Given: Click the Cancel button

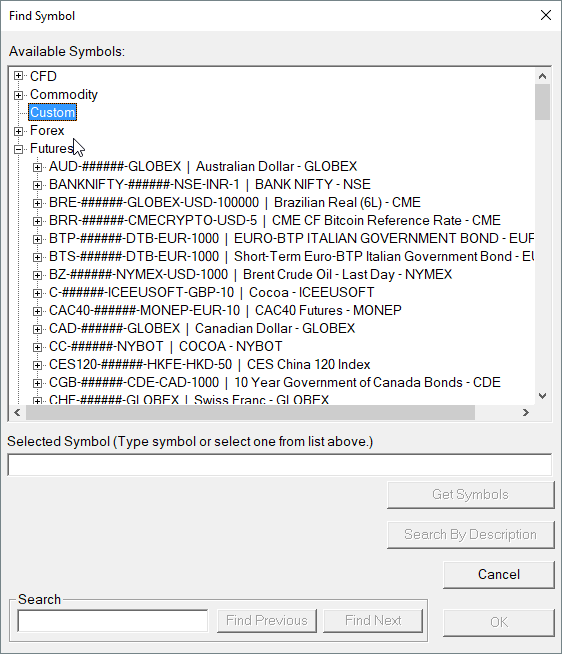Looking at the screenshot, I should [499, 575].
